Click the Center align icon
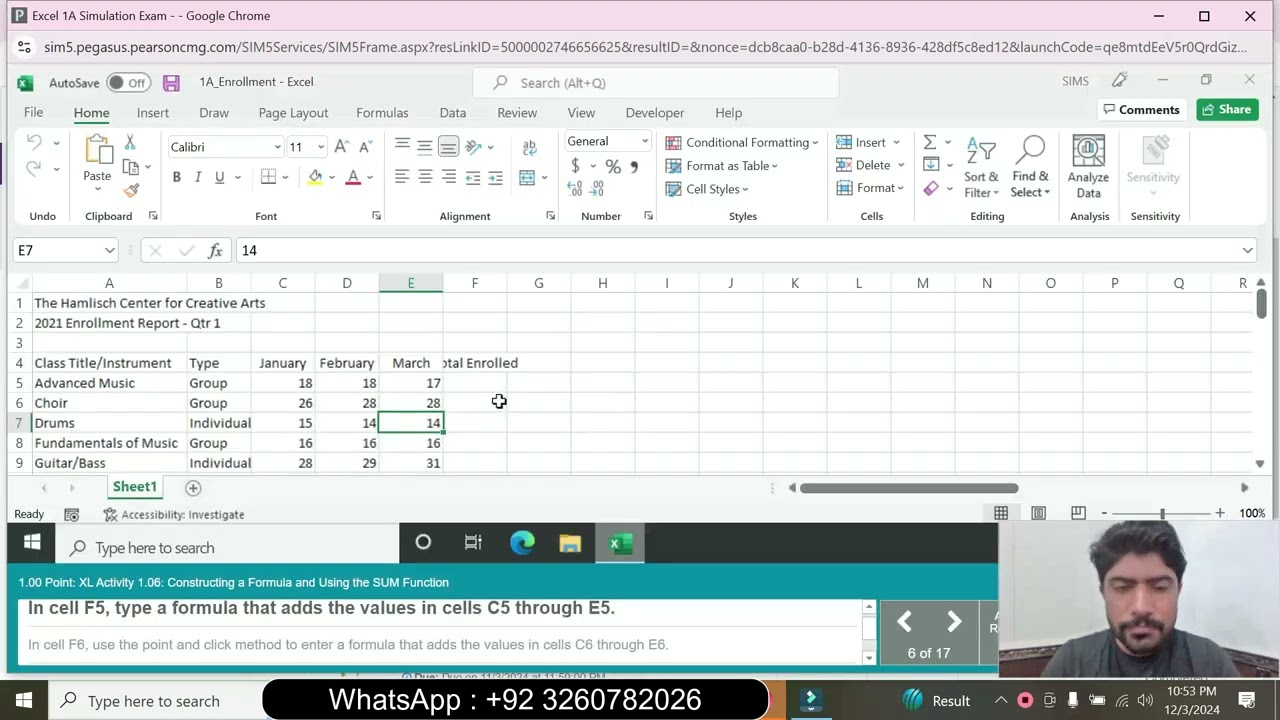1280x720 pixels. point(425,177)
